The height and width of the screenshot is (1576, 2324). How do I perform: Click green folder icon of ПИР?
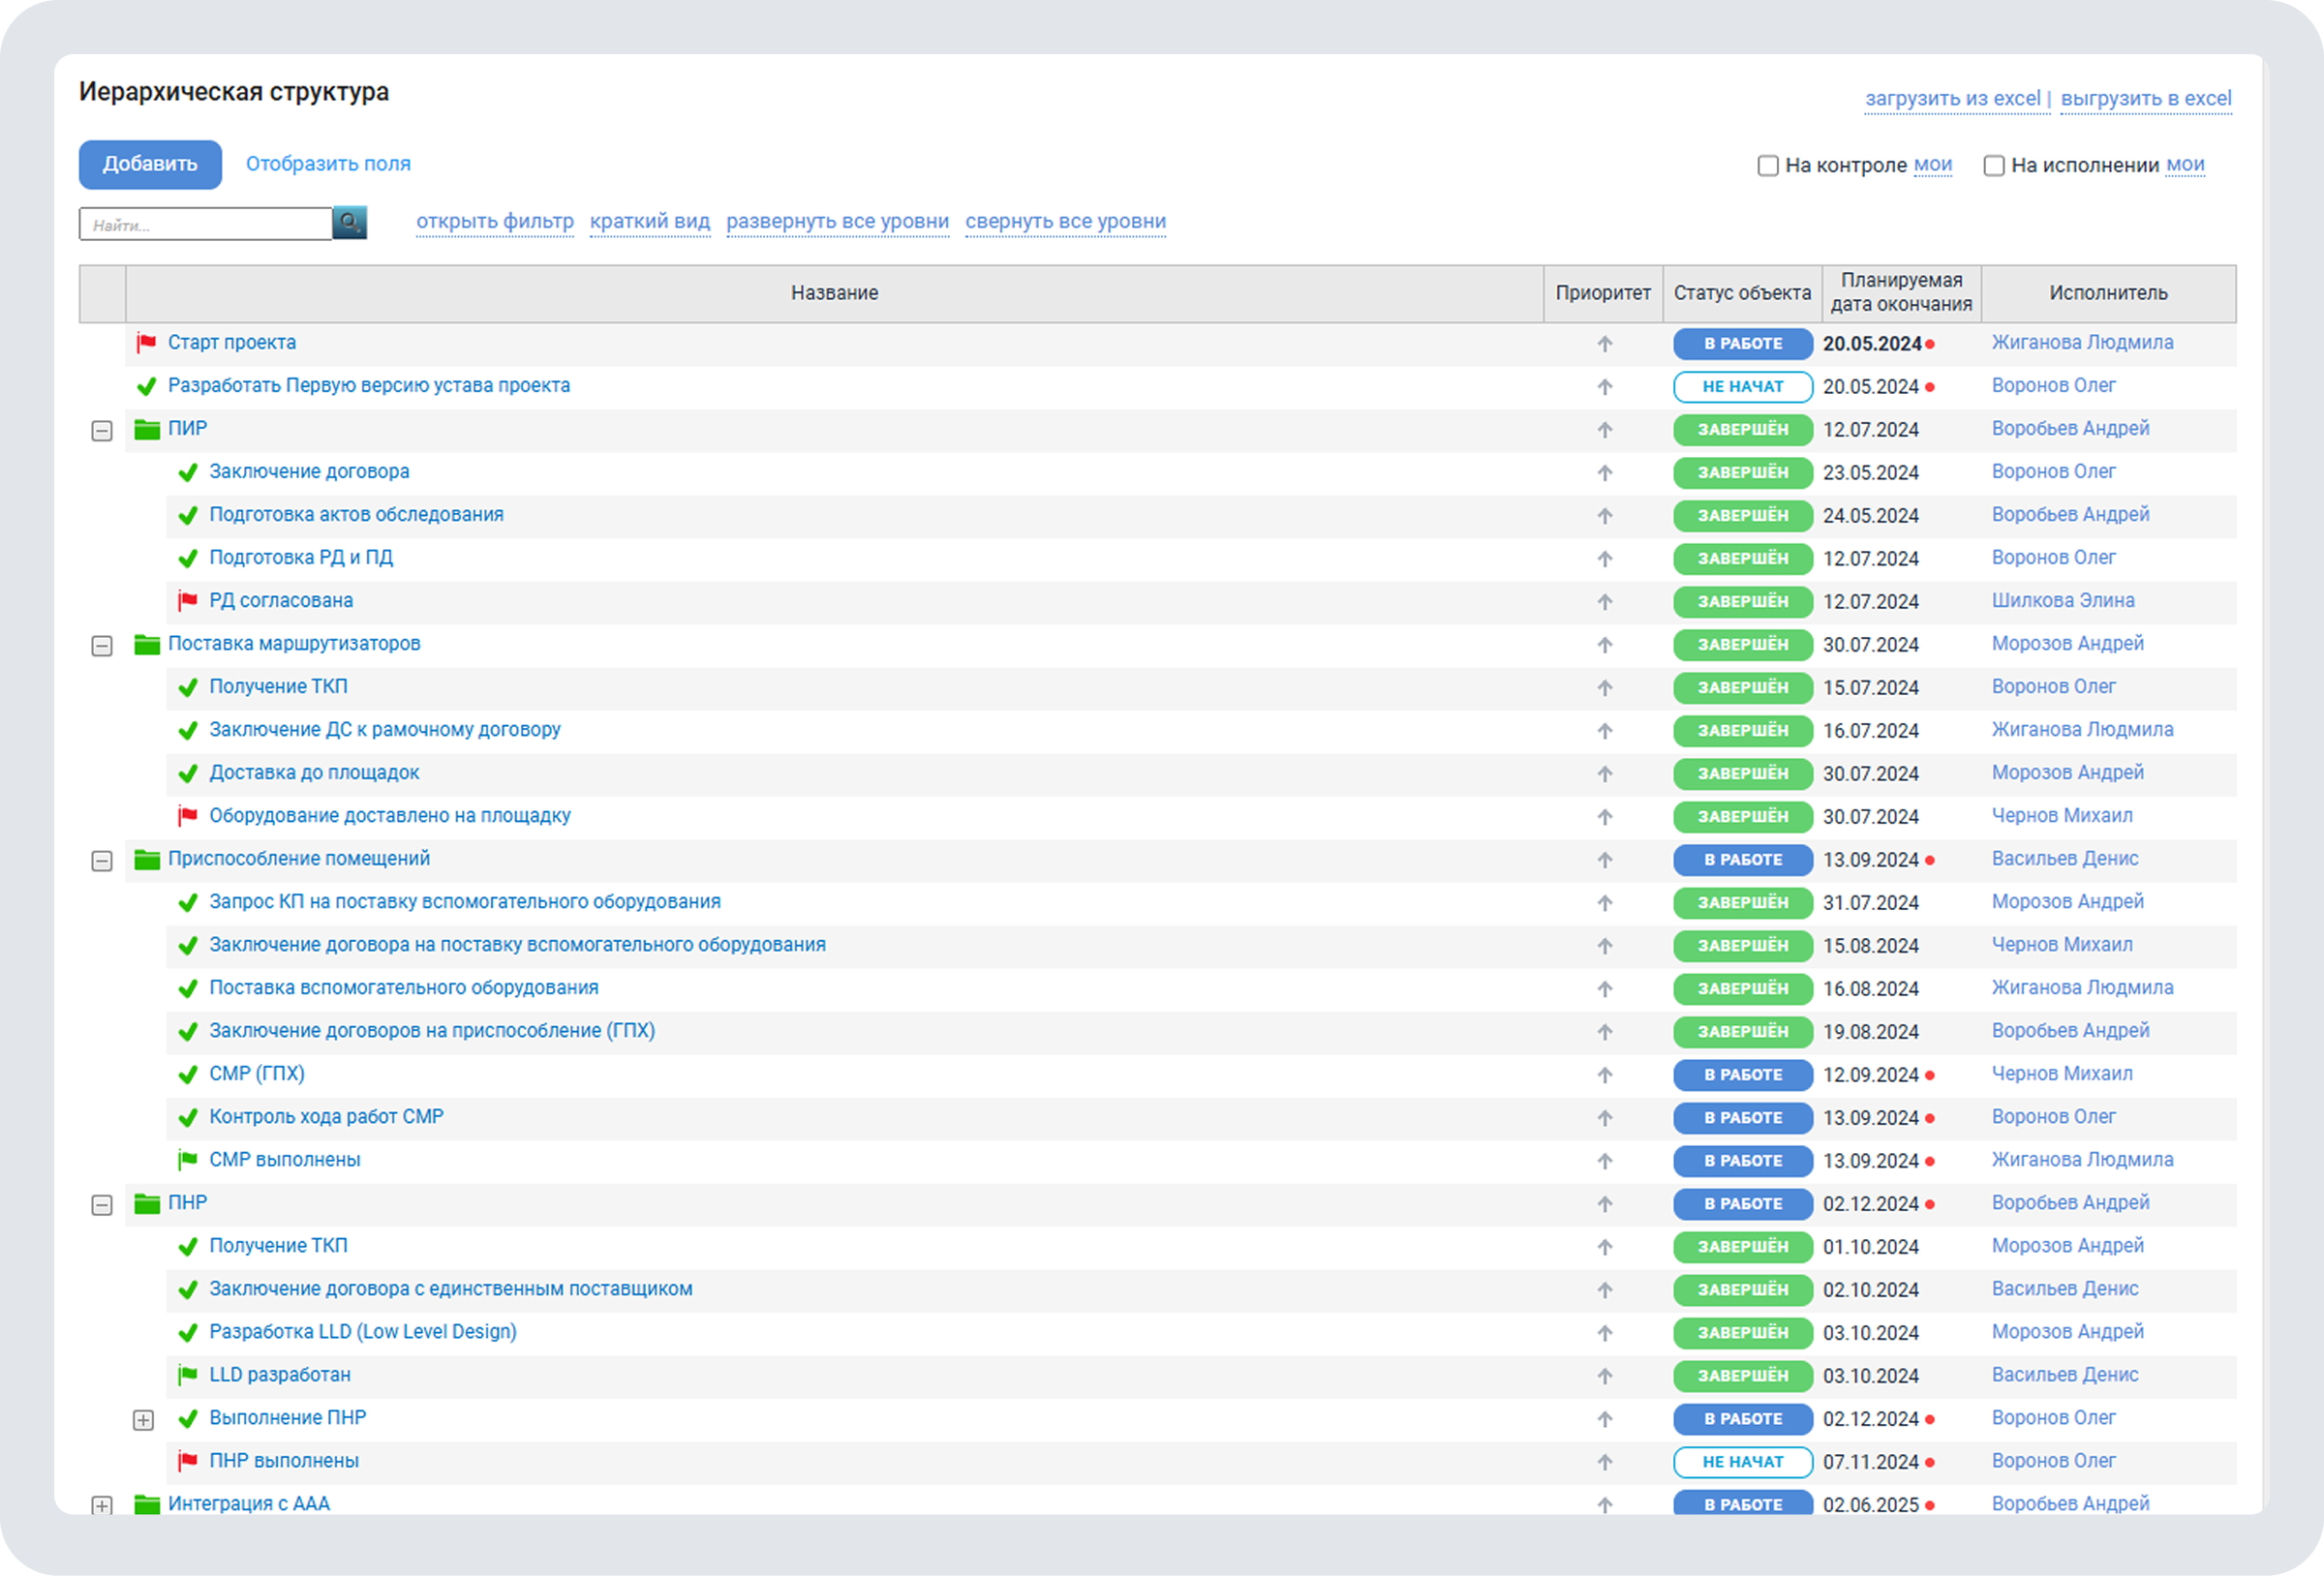pyautogui.click(x=147, y=429)
